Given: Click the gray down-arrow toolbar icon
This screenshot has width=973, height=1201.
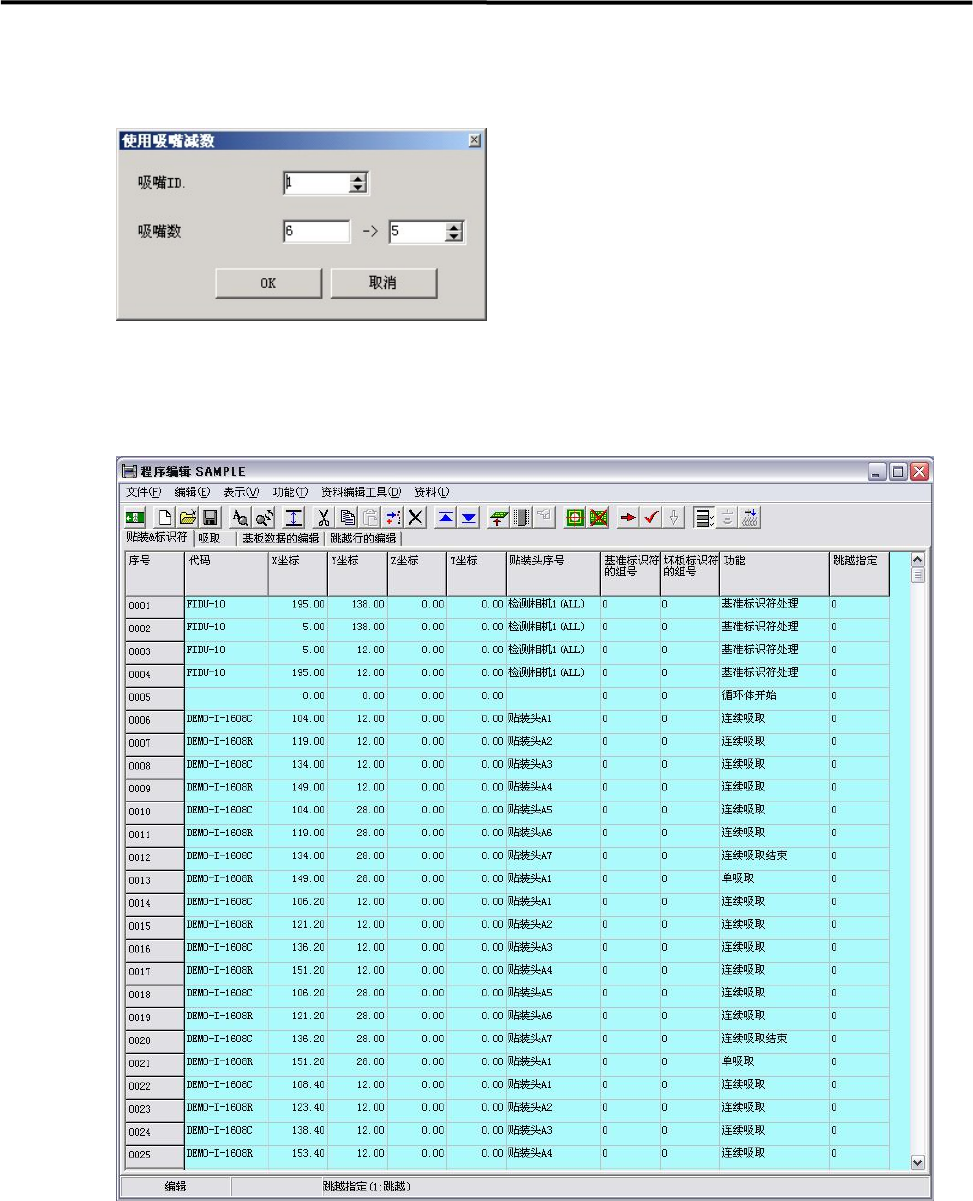Looking at the screenshot, I should click(x=675, y=517).
